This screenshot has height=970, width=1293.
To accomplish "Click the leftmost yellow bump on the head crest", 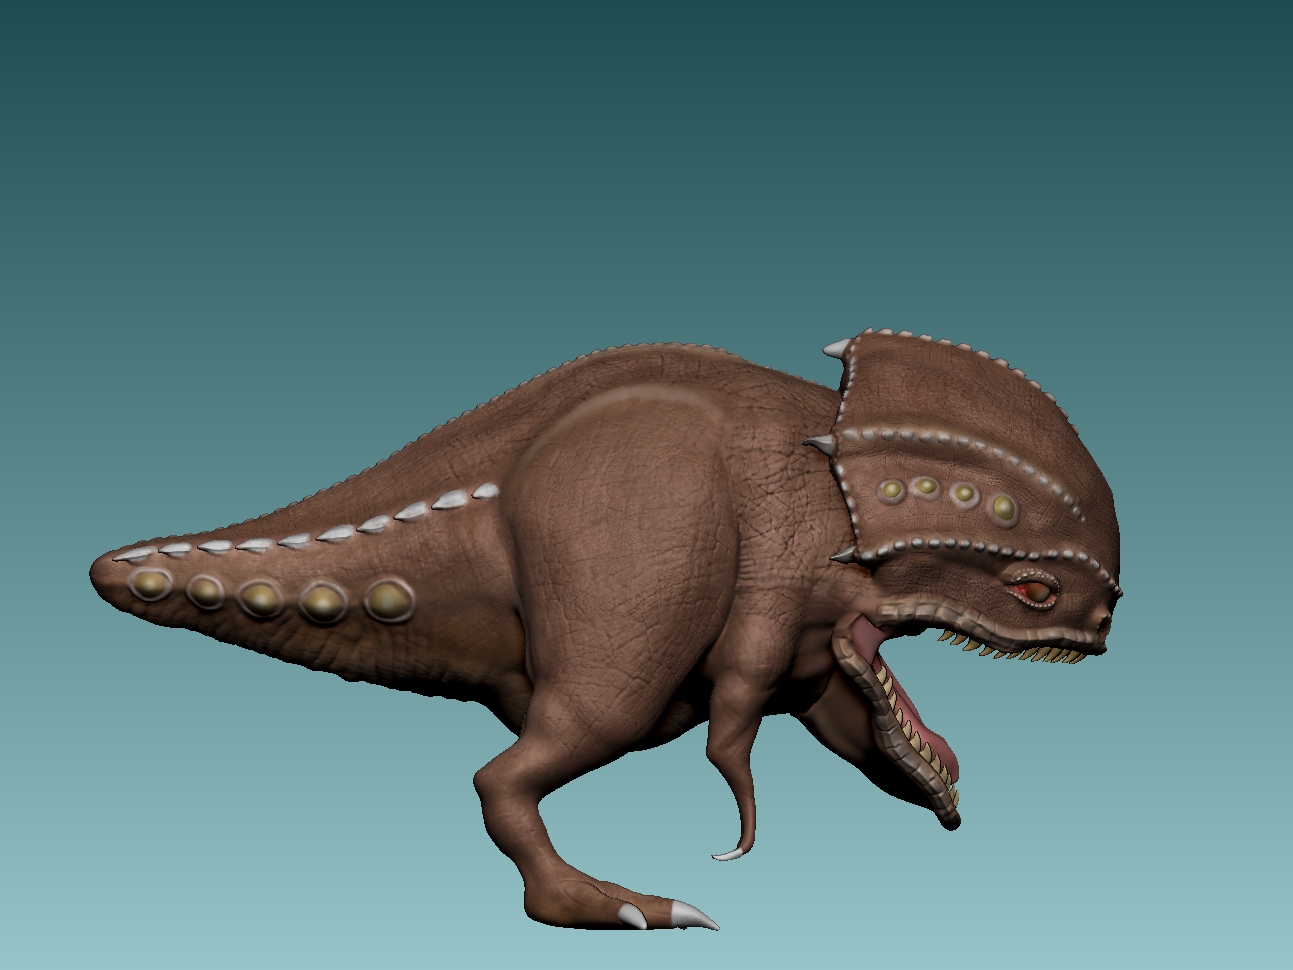I will [x=889, y=490].
